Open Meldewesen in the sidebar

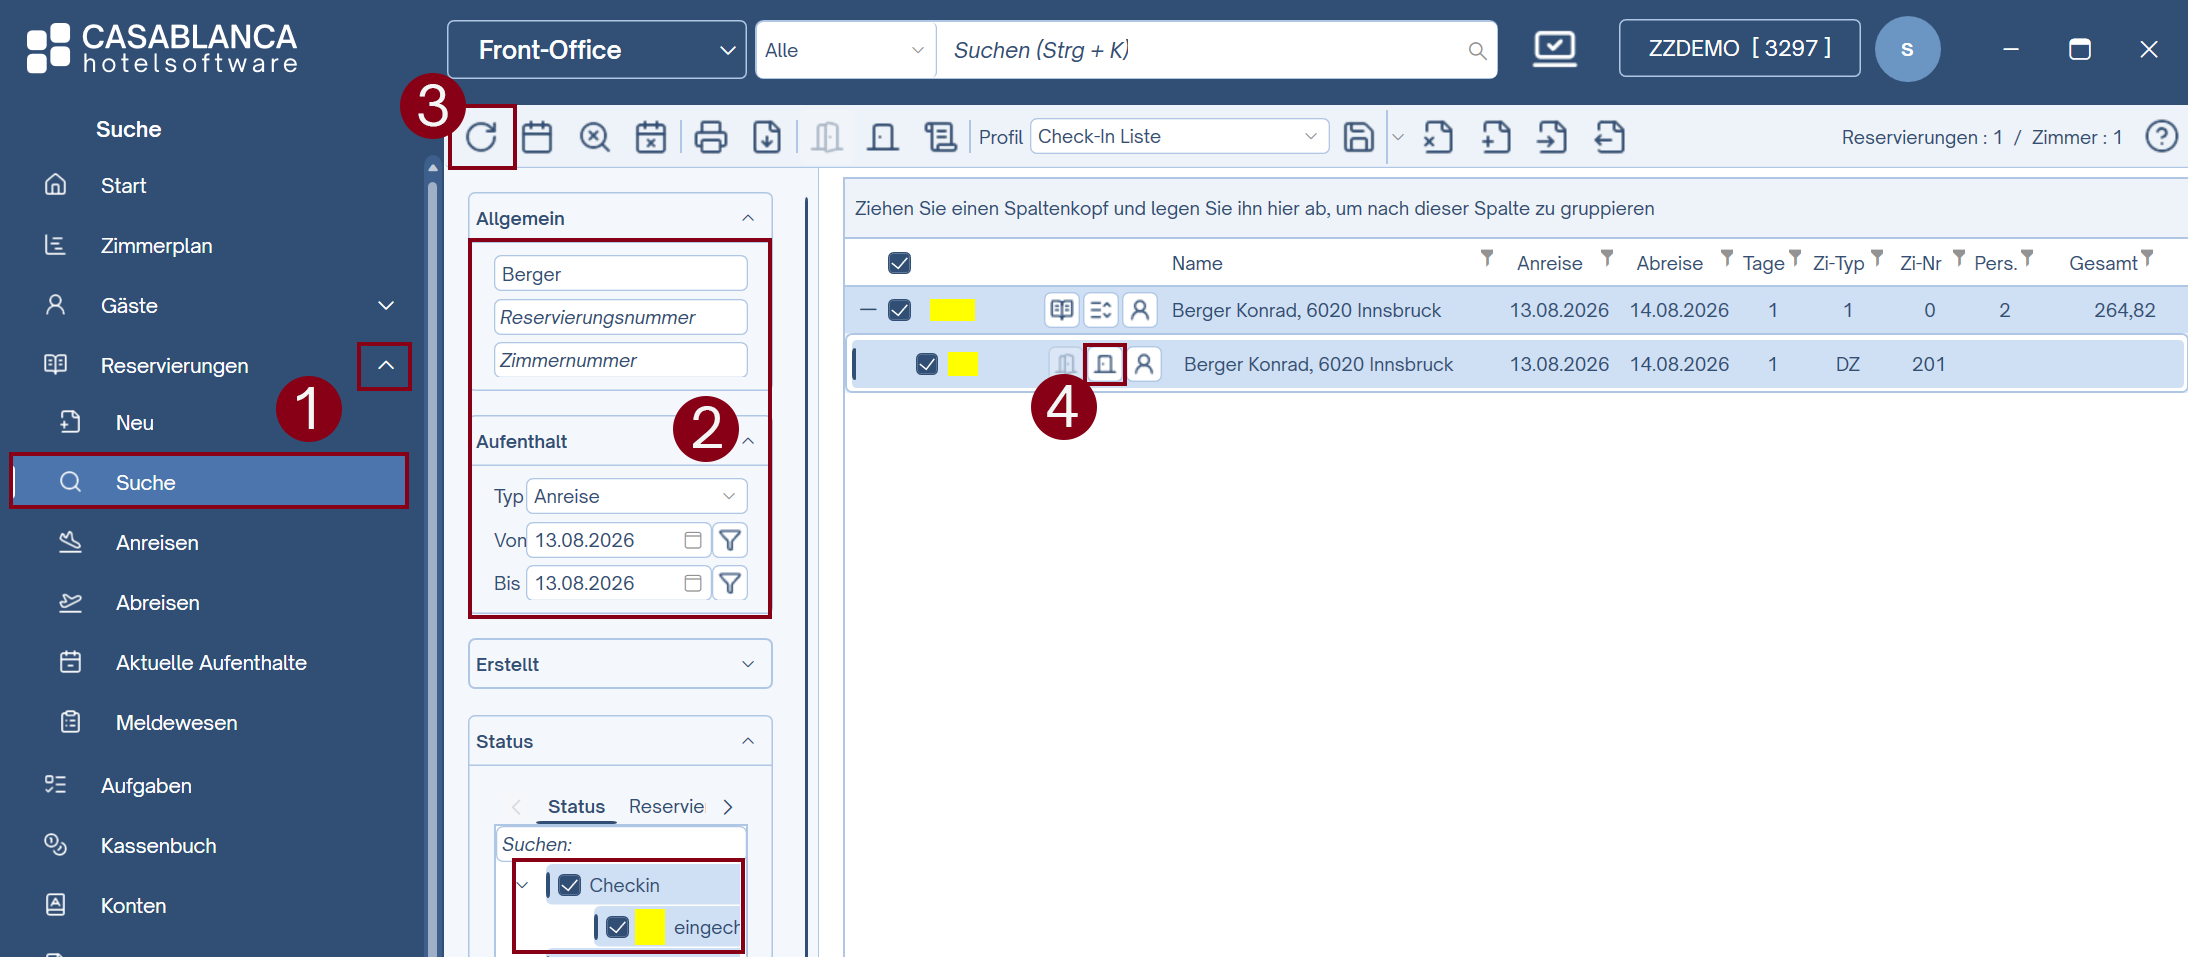177,723
